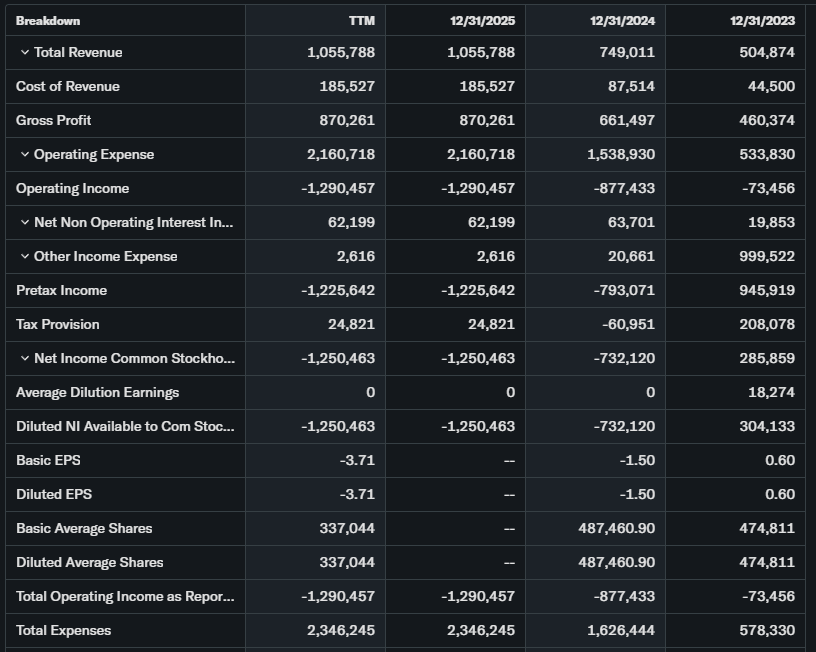Select the 12/31/2025 column header
This screenshot has height=652, width=816.
pos(483,21)
